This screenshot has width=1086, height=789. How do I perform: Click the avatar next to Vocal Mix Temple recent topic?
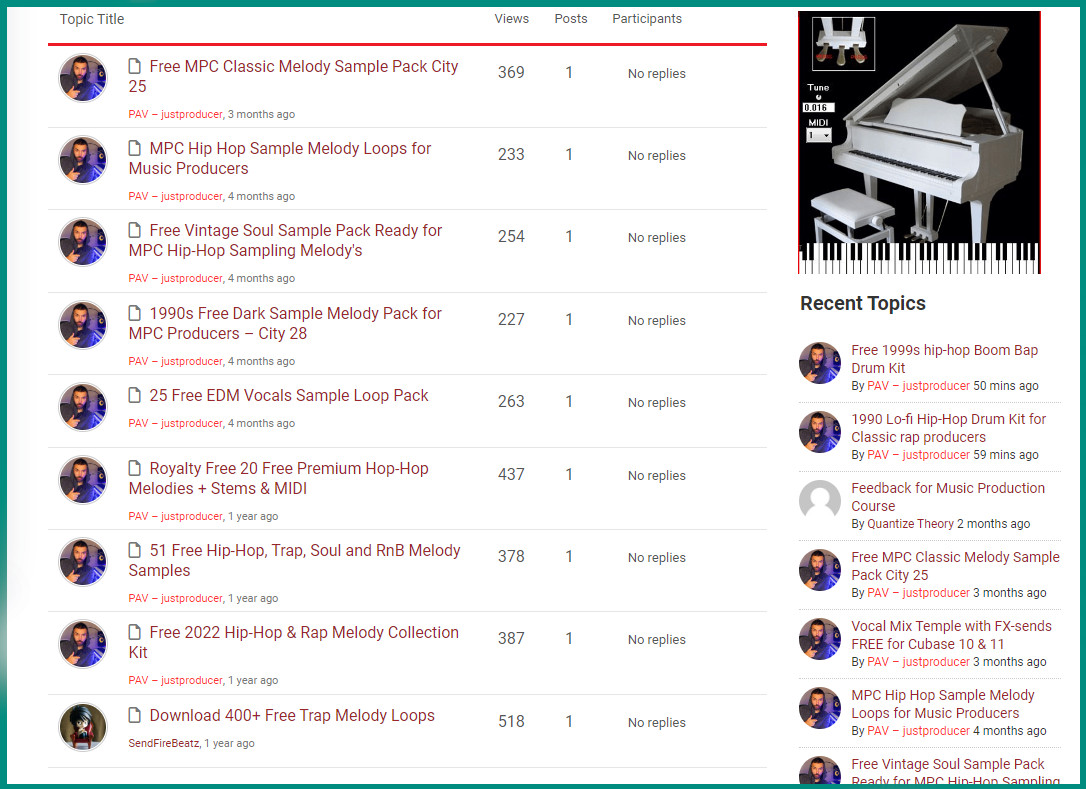click(820, 639)
